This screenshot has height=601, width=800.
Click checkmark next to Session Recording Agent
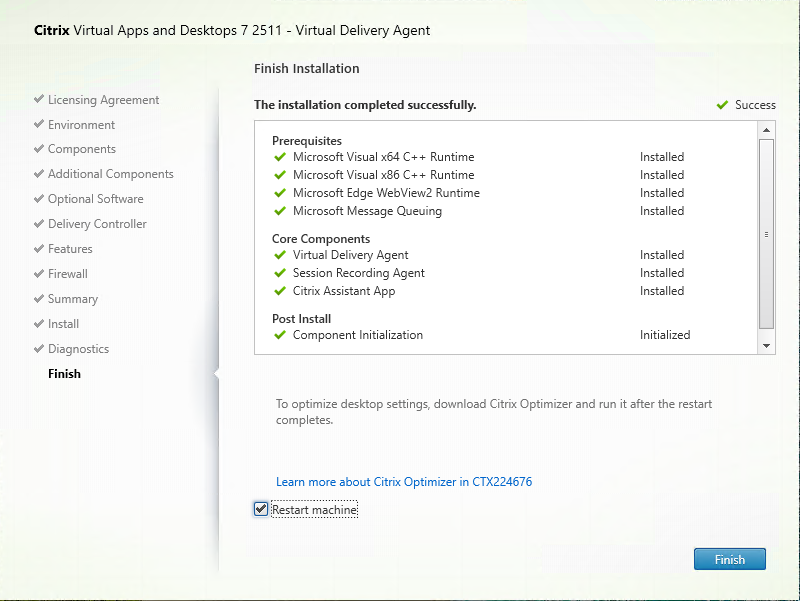[280, 273]
